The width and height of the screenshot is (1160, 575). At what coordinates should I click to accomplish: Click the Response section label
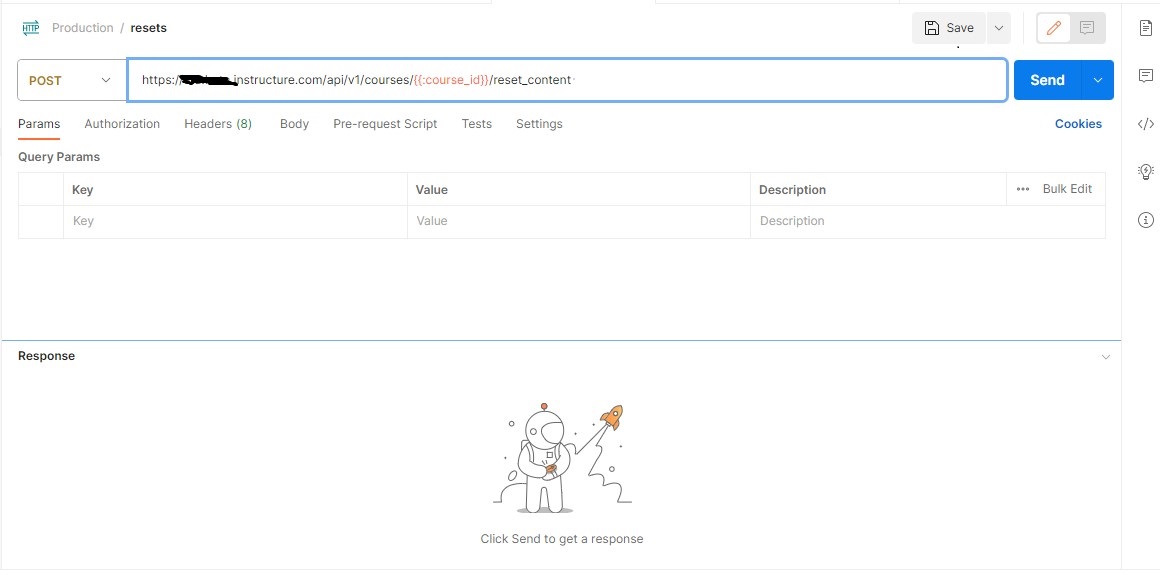click(x=47, y=356)
